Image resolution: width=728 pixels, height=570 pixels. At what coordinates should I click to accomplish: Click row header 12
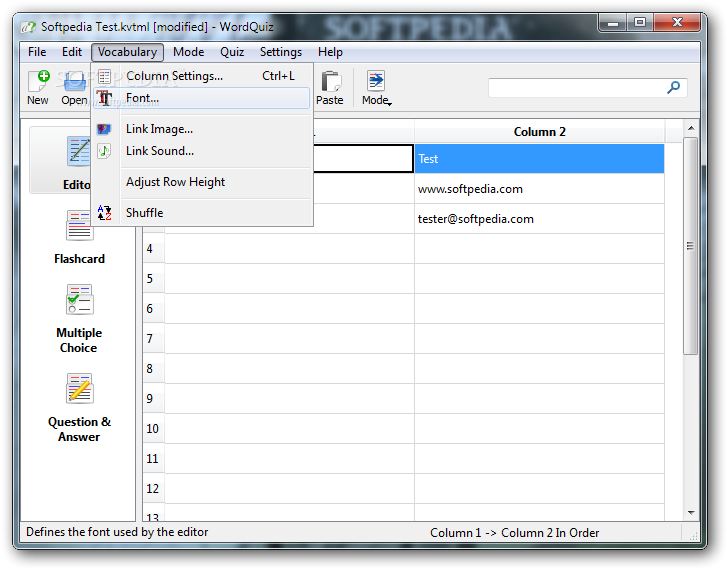154,489
